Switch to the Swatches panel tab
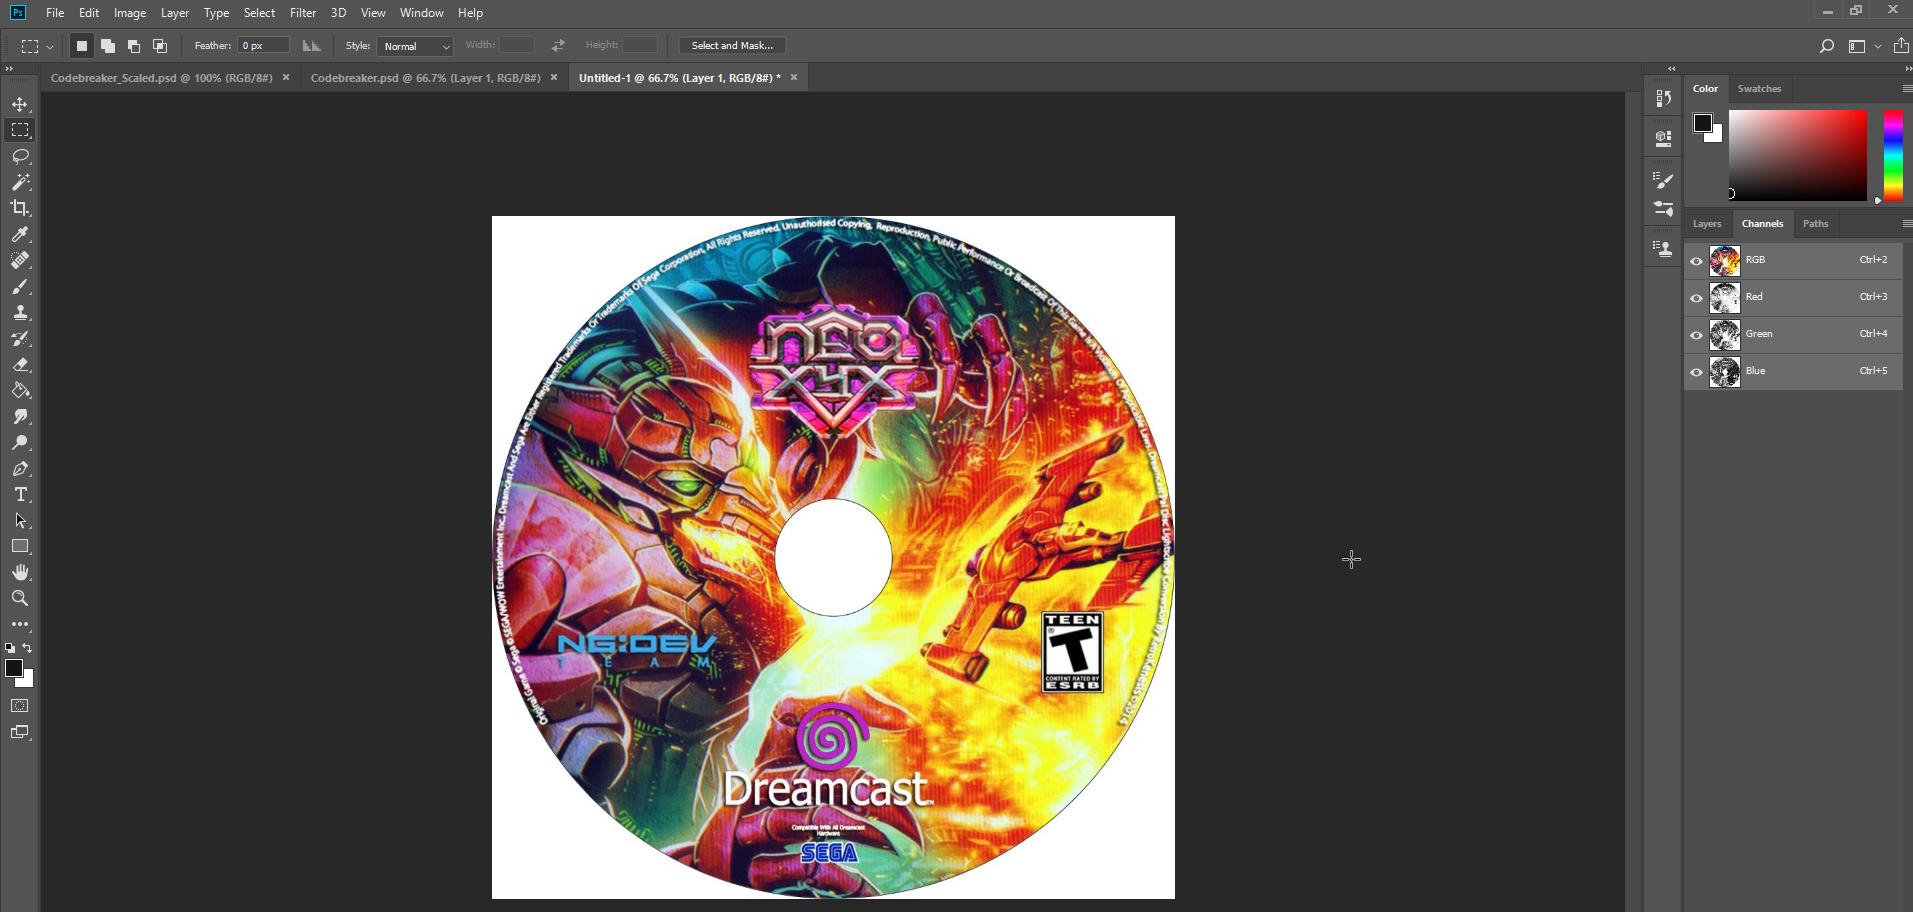1913x912 pixels. click(x=1759, y=89)
